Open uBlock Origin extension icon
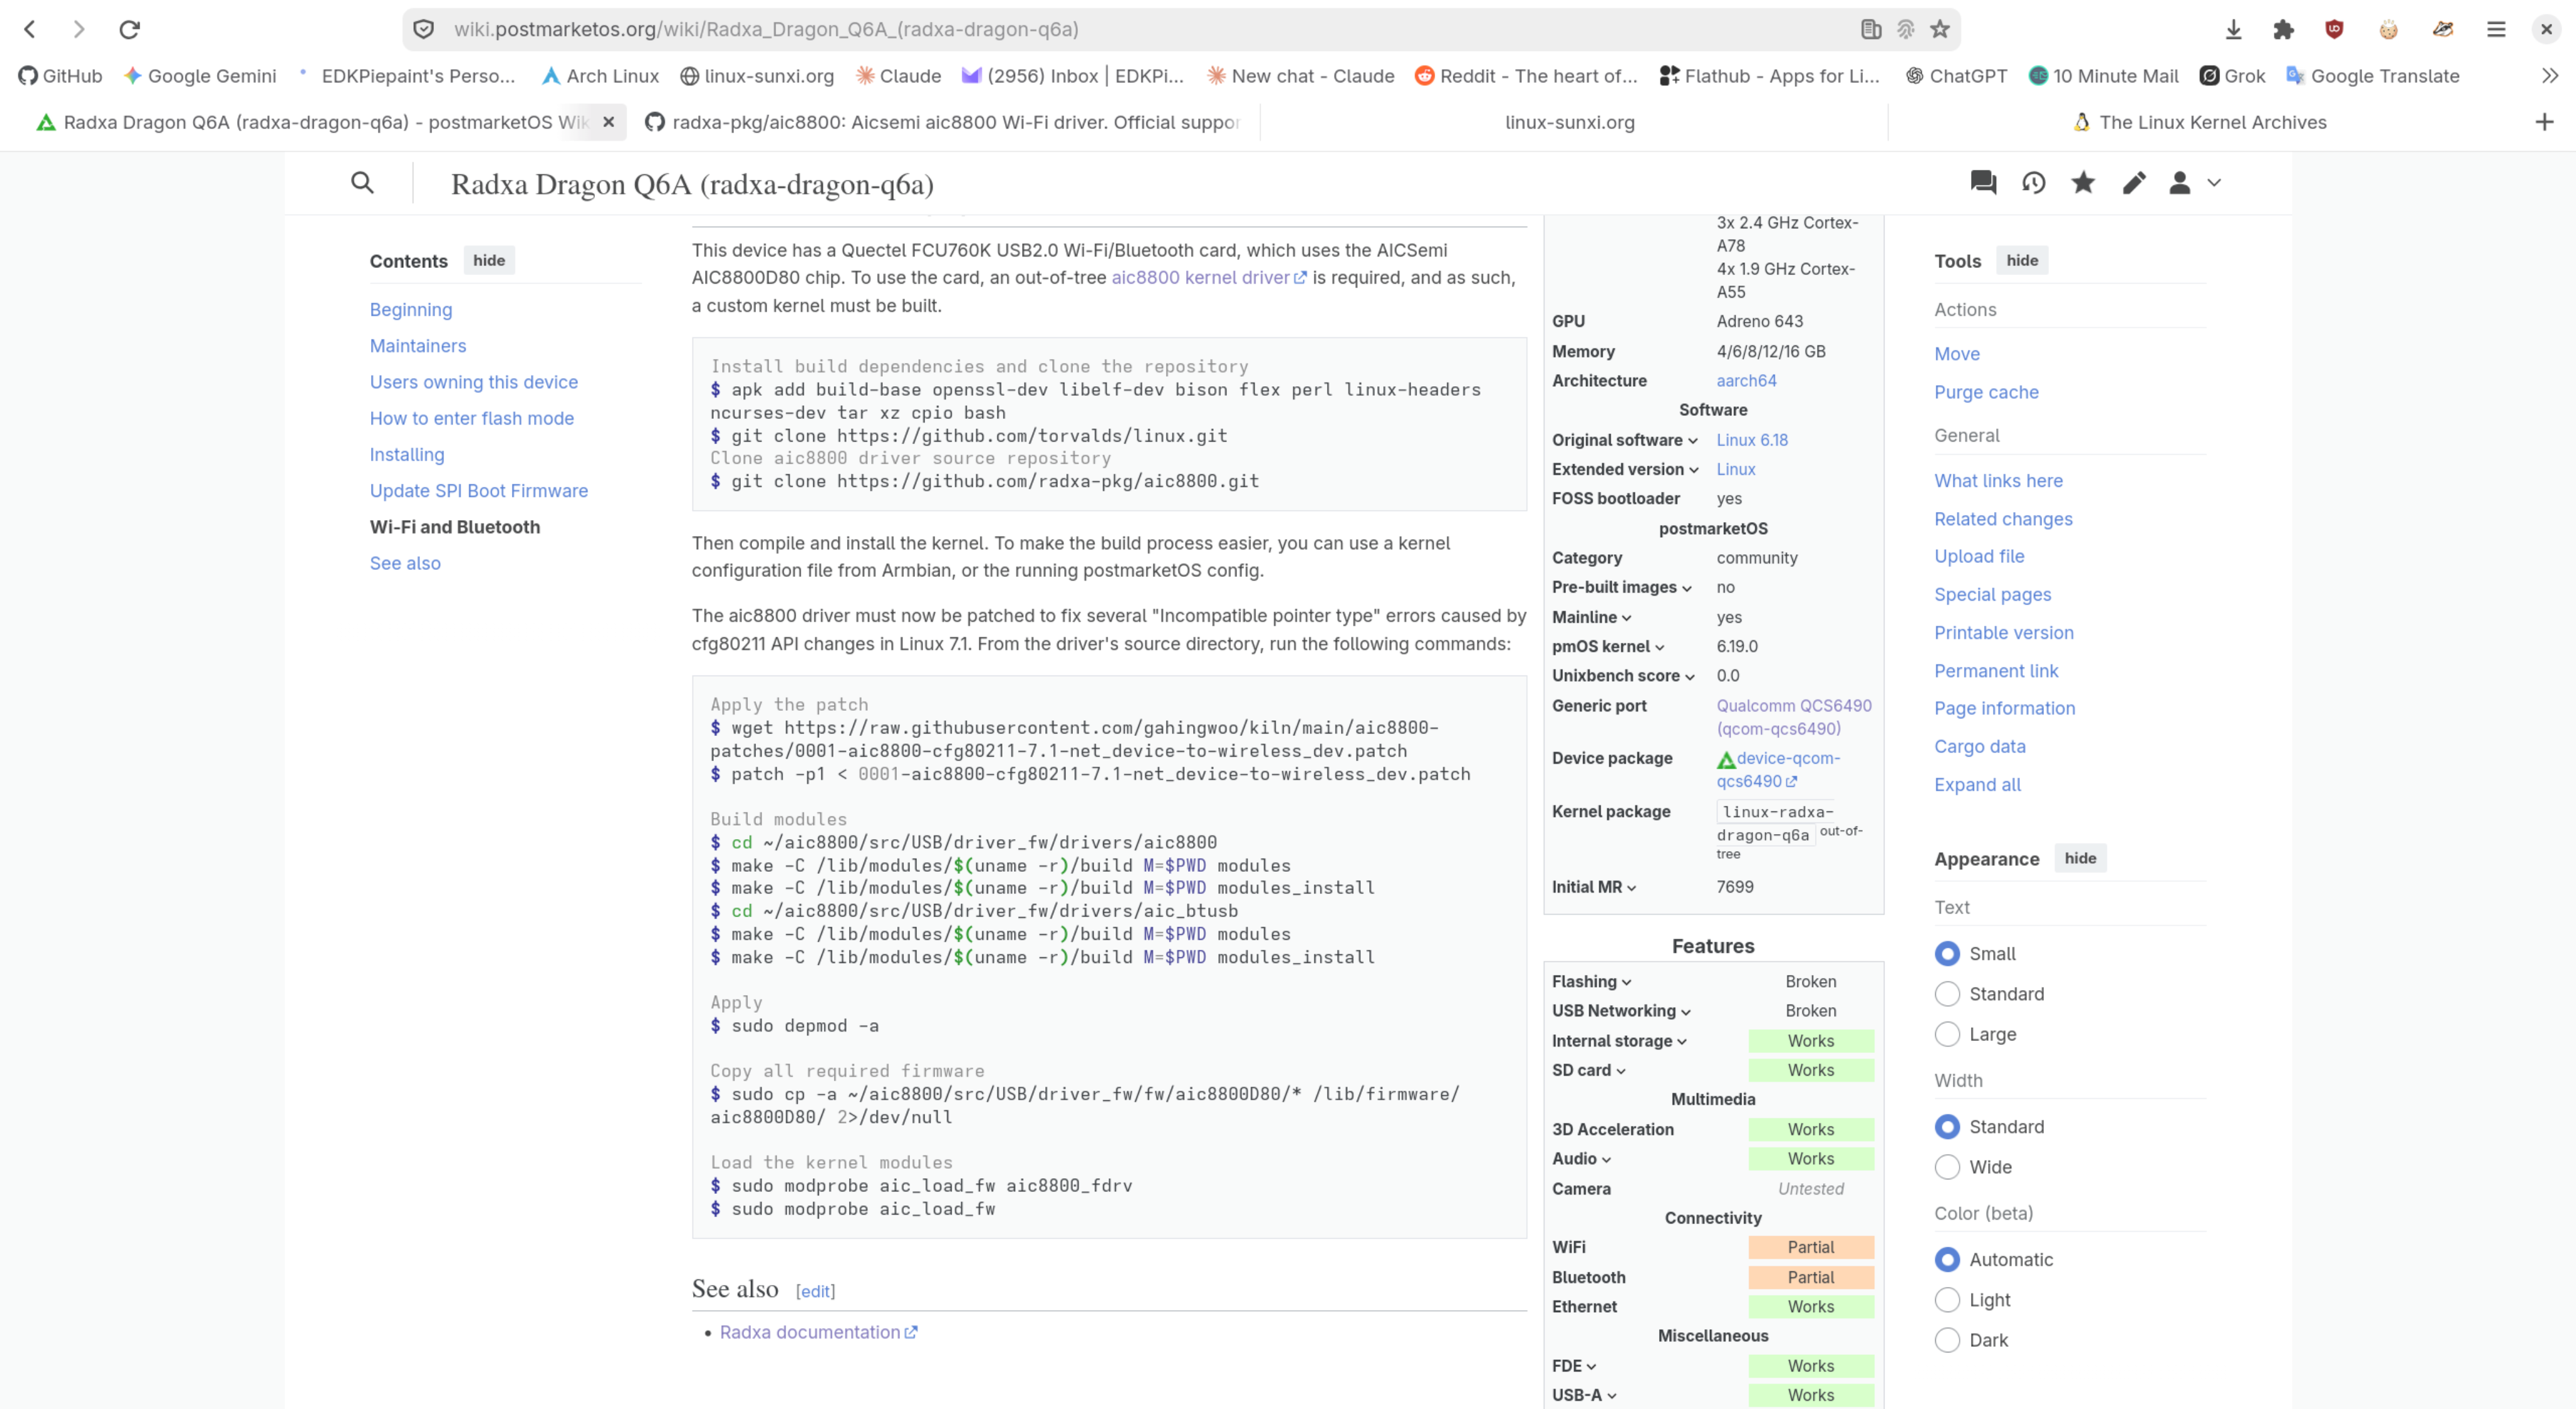 tap(2334, 29)
